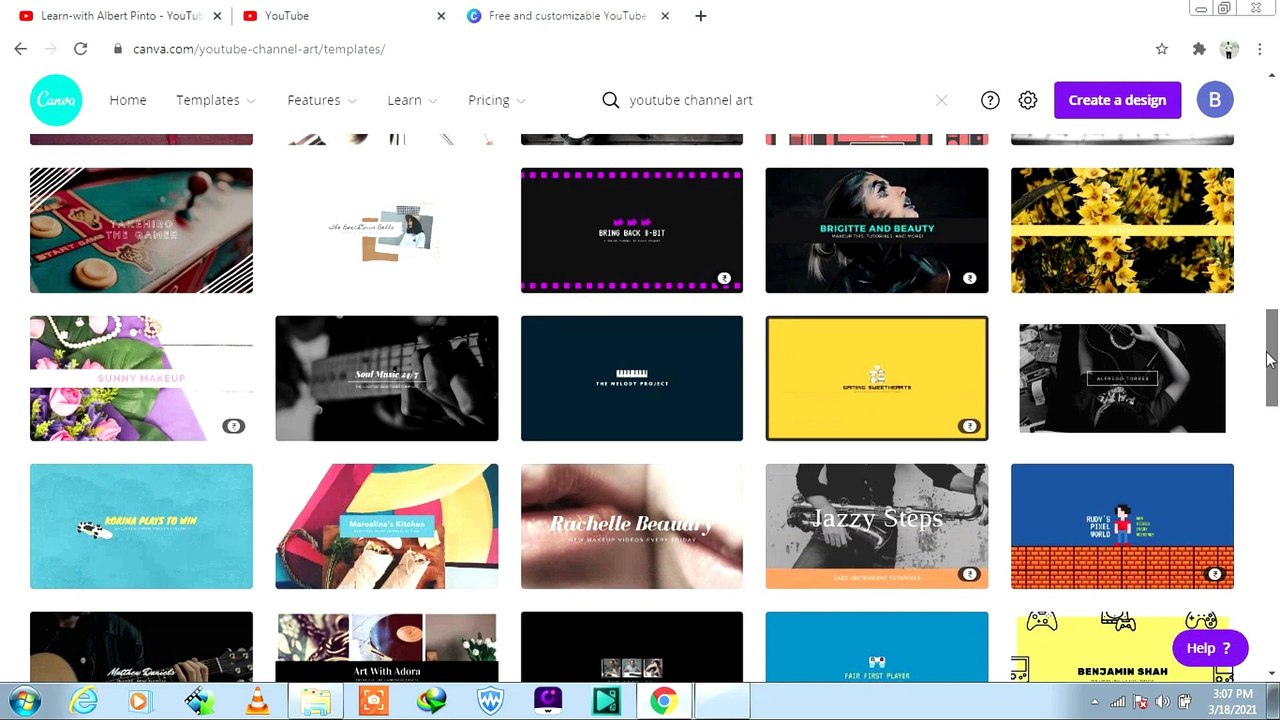Viewport: 1280px width, 720px height.
Task: Open Canva settings gear
Action: 1028,100
